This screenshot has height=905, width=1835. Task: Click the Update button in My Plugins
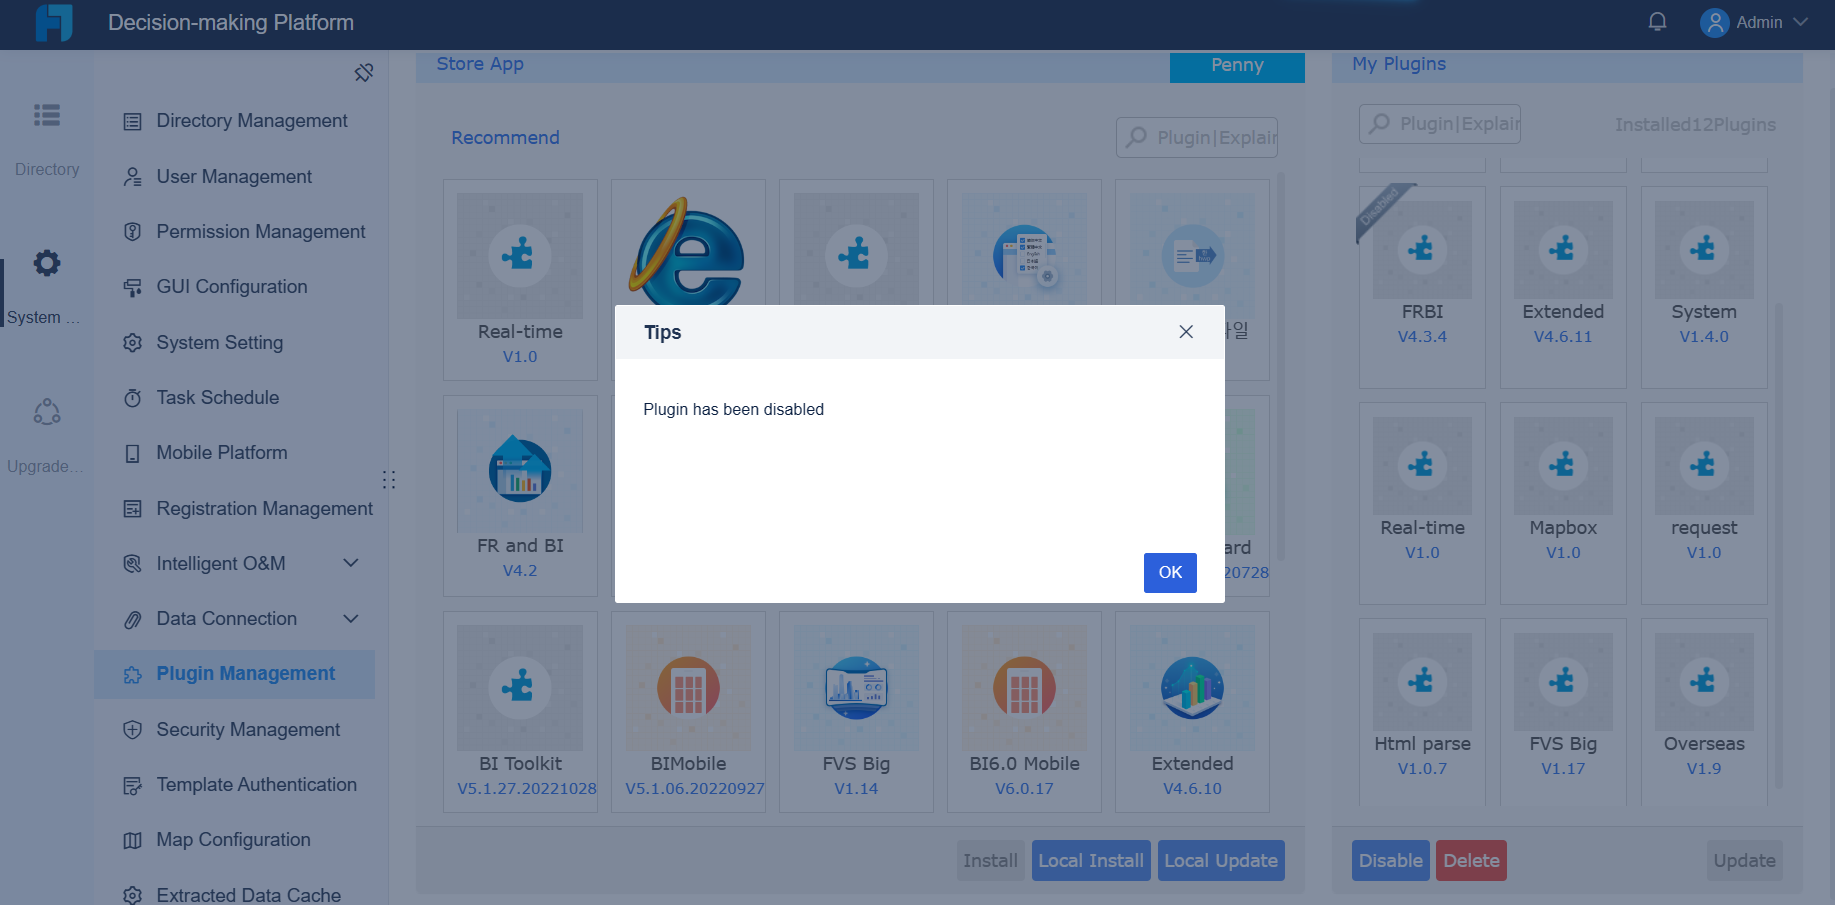coord(1744,861)
